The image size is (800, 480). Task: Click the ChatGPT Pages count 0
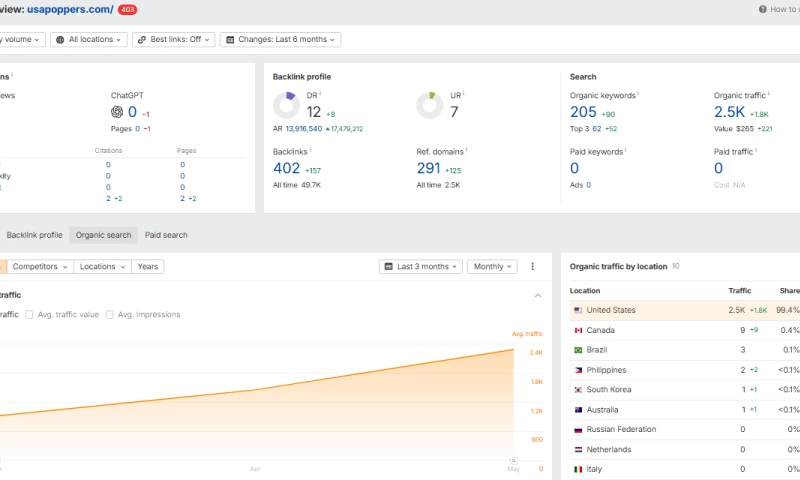(x=137, y=129)
